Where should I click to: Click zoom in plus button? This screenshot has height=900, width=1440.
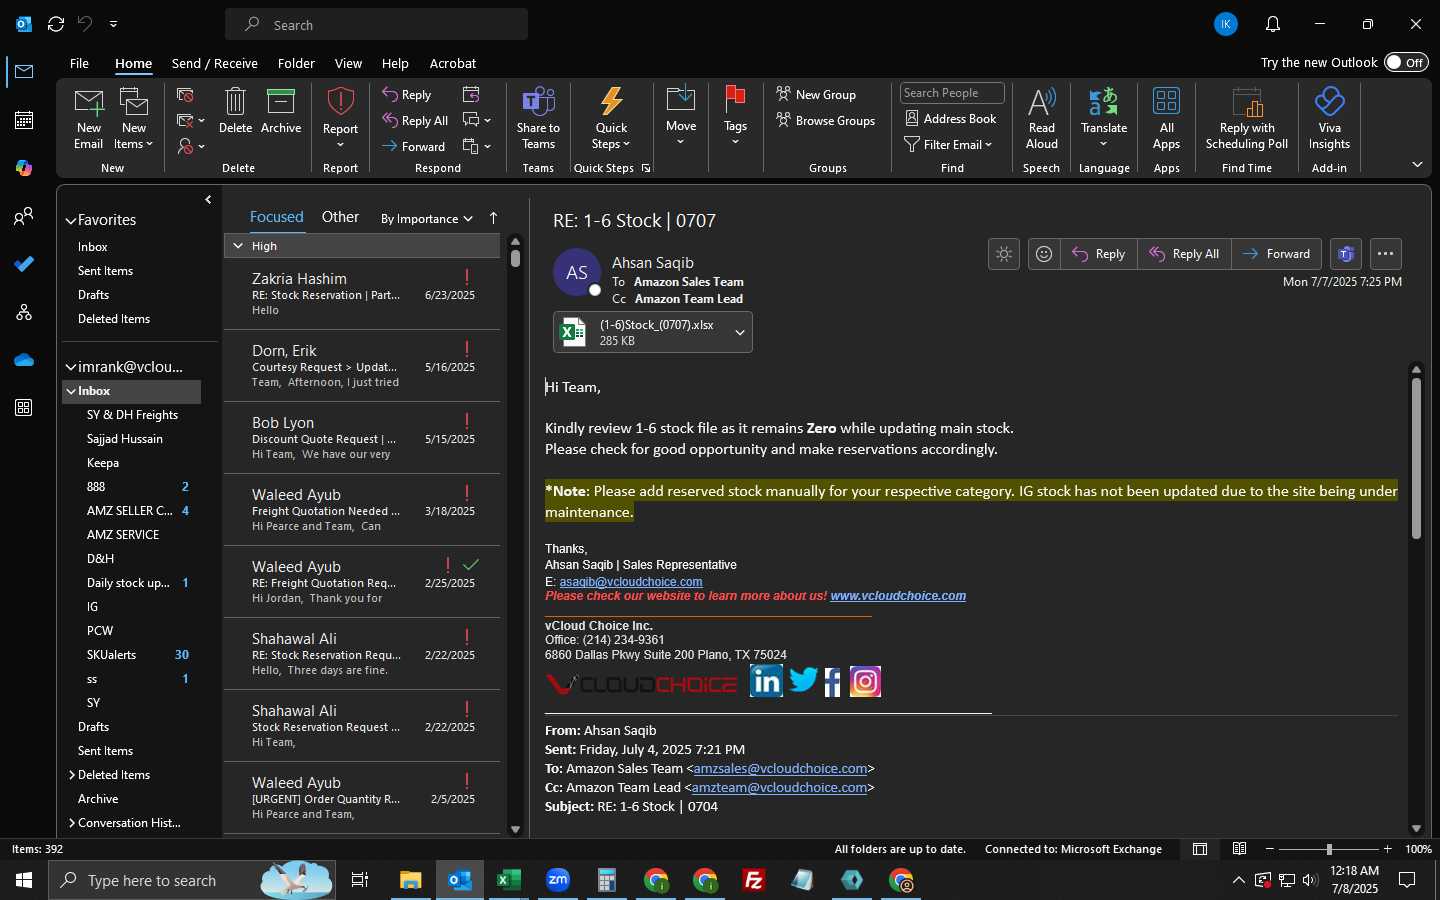pos(1387,849)
